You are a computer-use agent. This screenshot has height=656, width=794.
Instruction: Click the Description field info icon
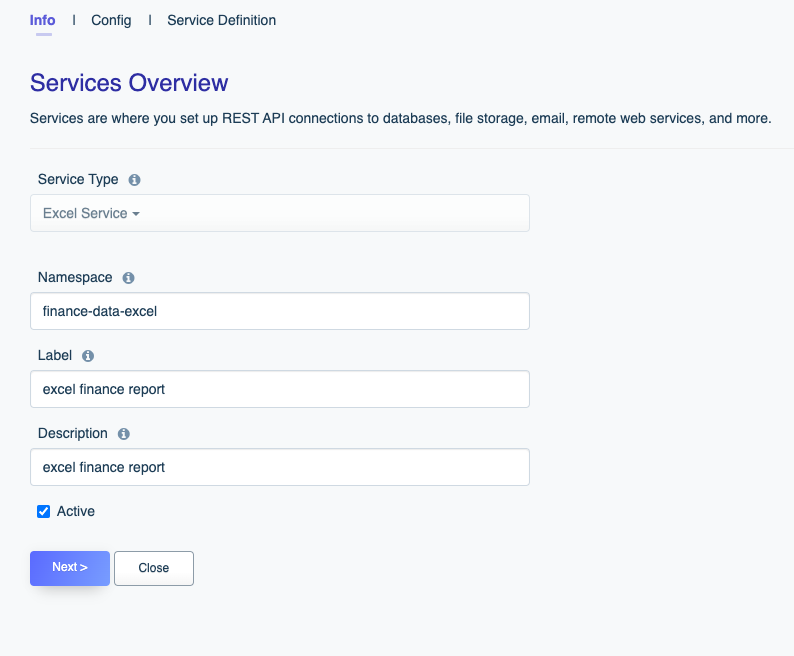[x=124, y=434]
